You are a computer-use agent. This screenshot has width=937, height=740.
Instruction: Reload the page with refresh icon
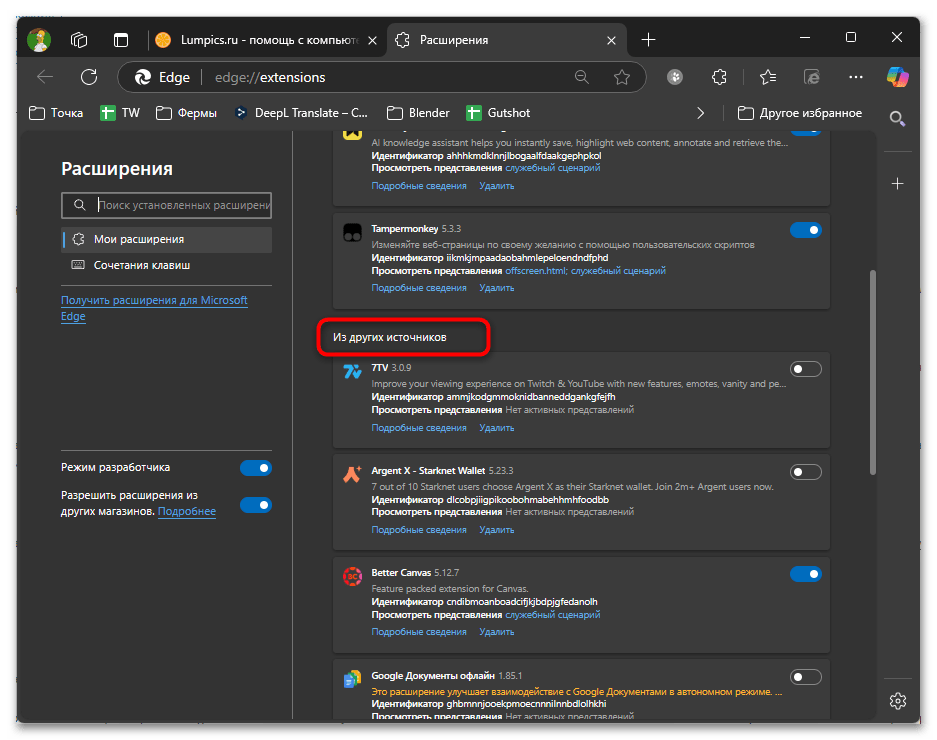pyautogui.click(x=89, y=77)
